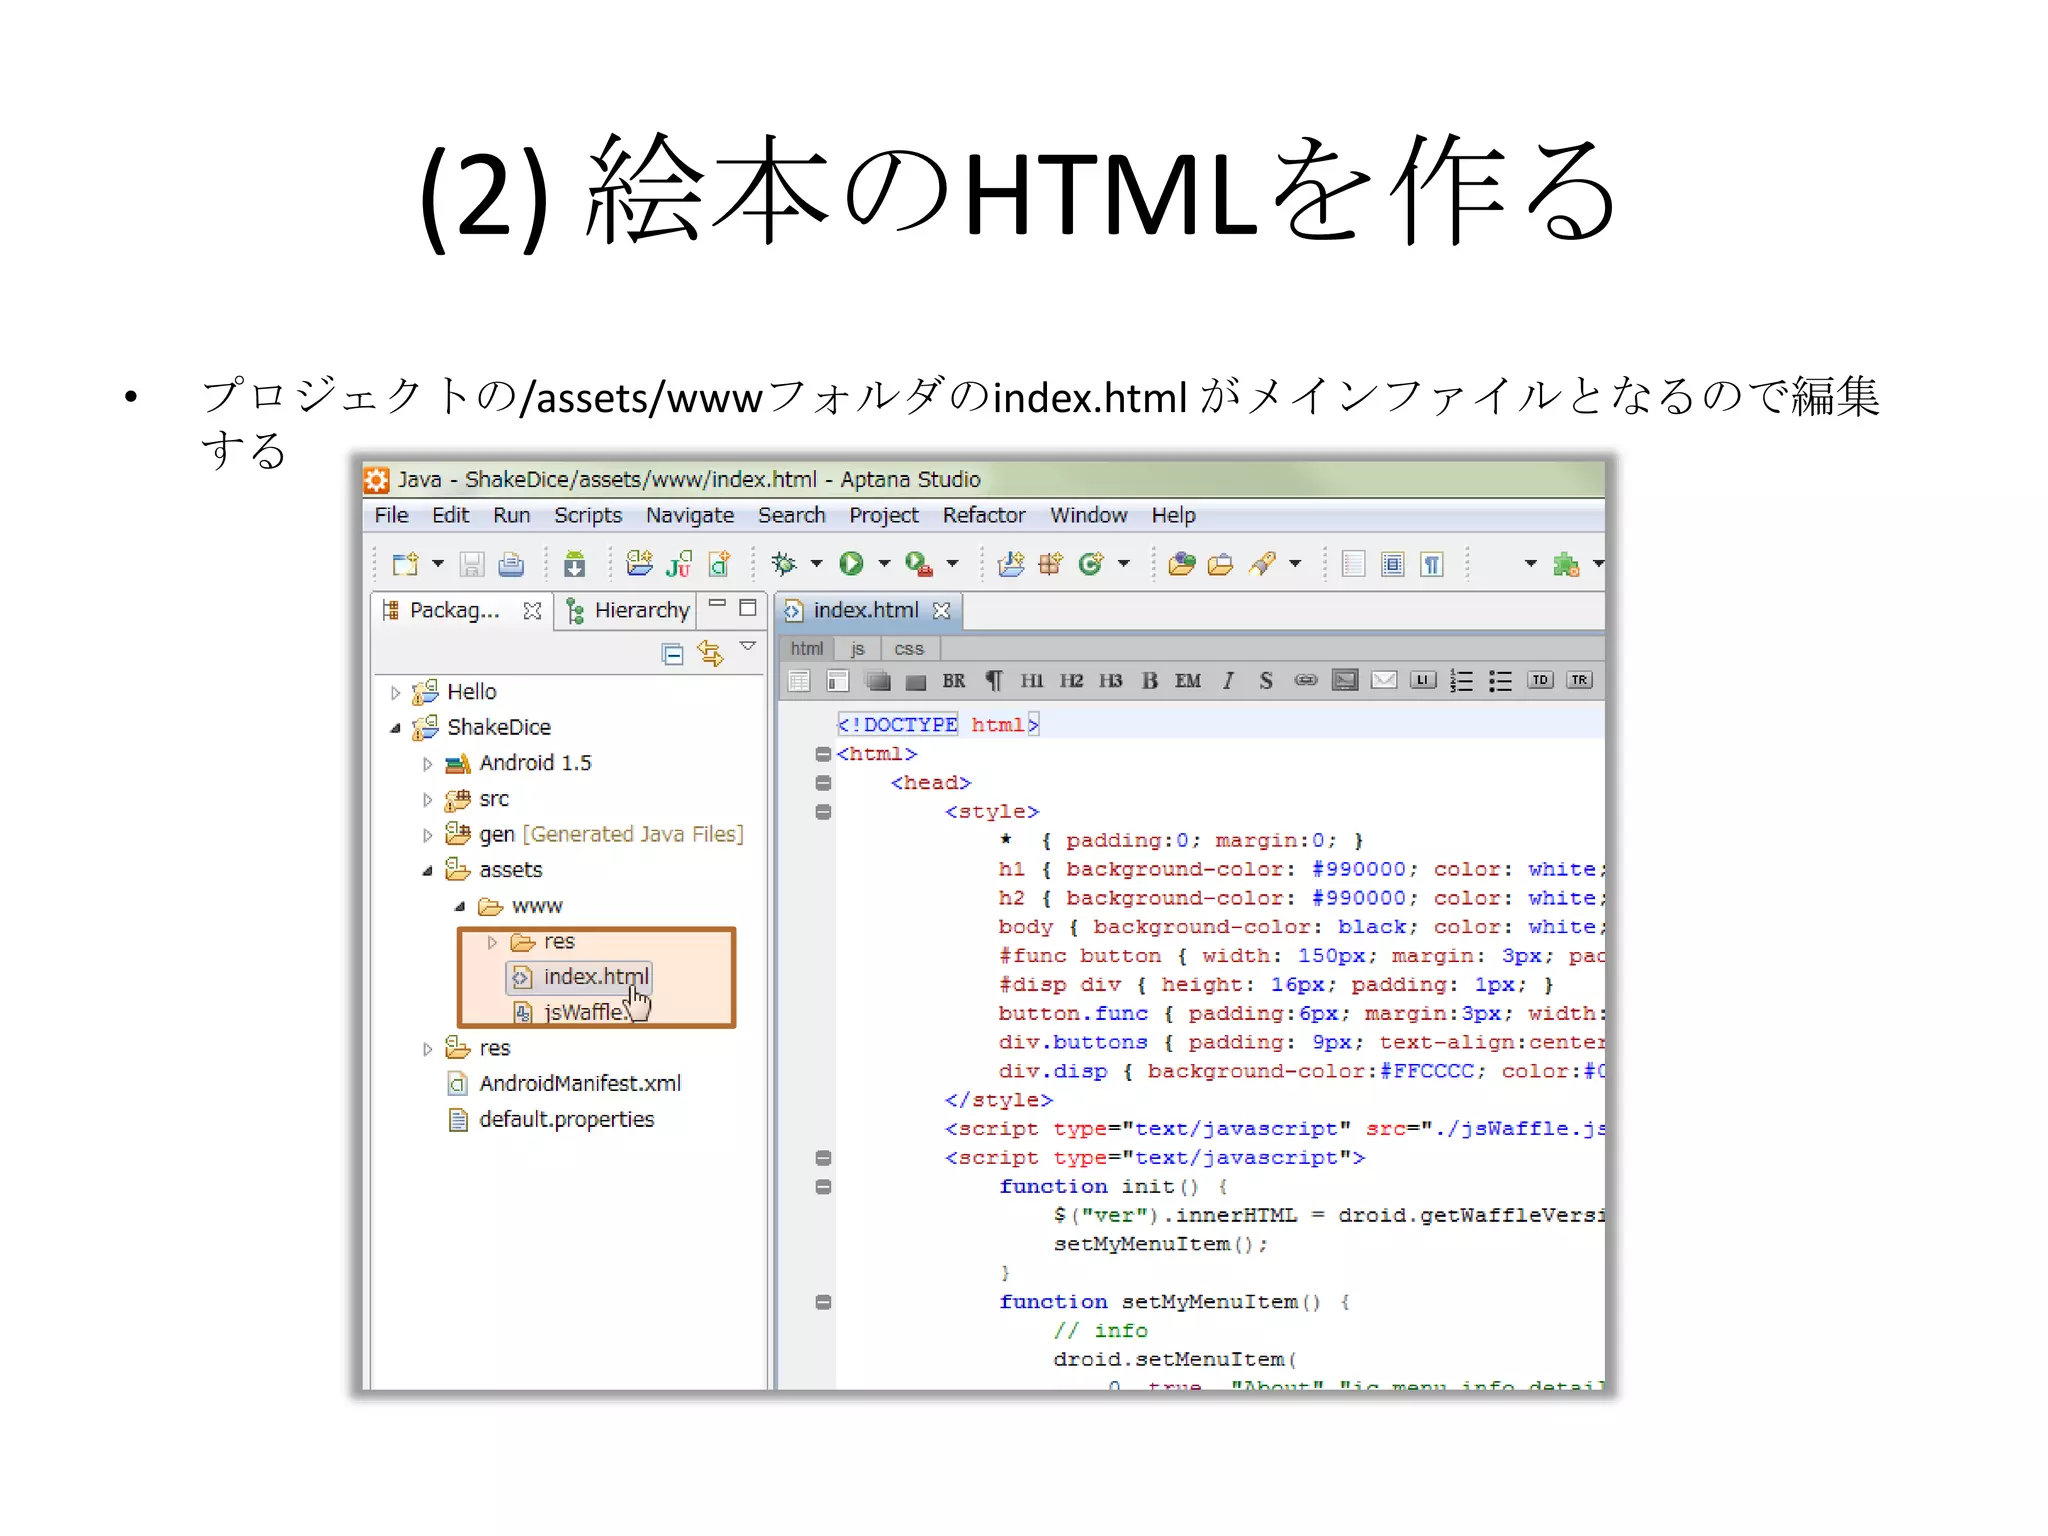This screenshot has height=1536, width=2048.
Task: Click the New Java class icon
Action: [1091, 564]
